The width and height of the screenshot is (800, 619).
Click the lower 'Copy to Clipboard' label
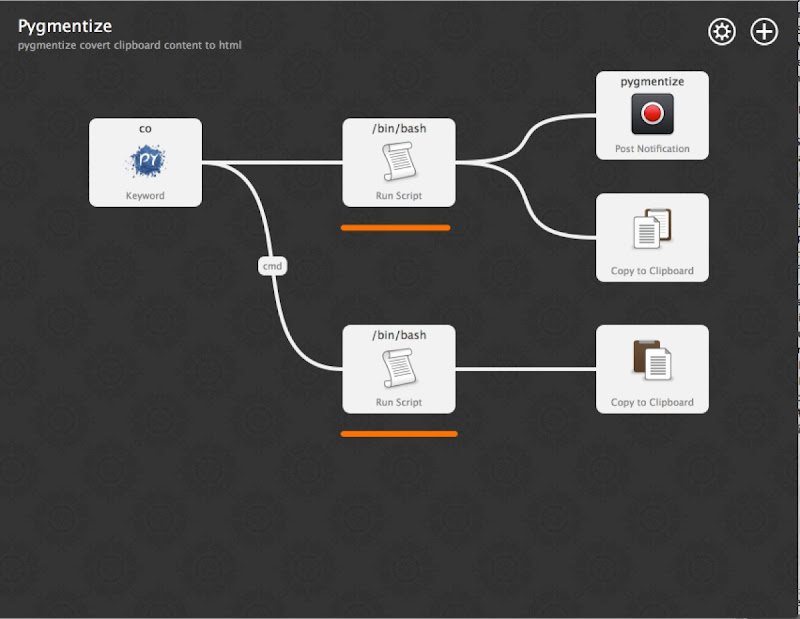click(652, 402)
